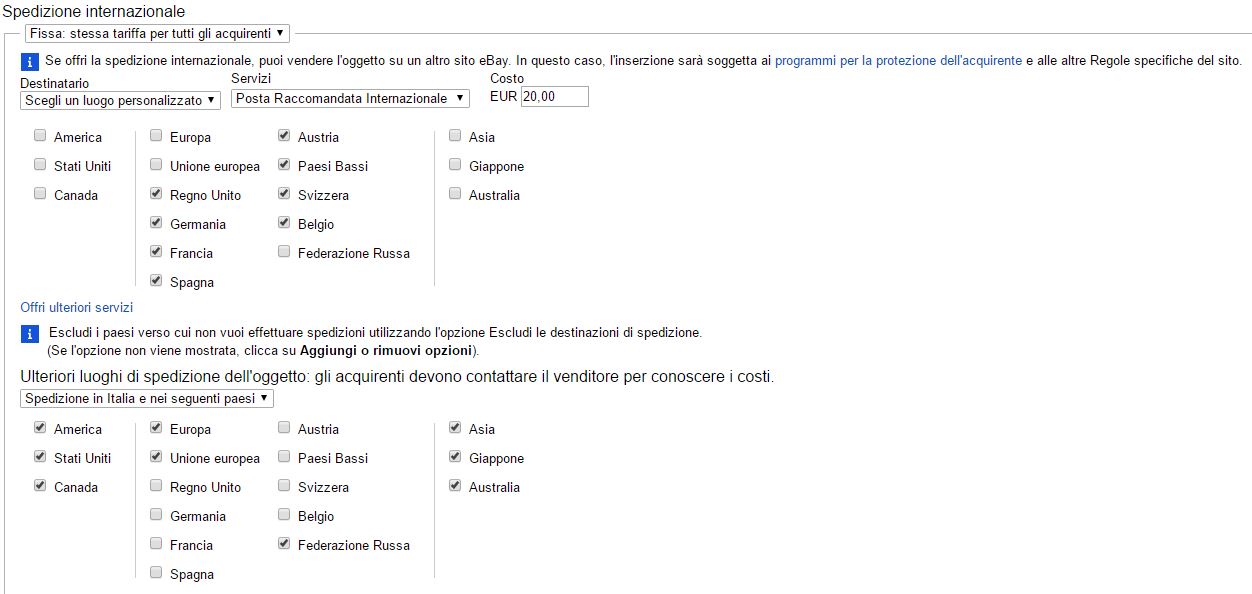Check Germania in the lower list

156,515
